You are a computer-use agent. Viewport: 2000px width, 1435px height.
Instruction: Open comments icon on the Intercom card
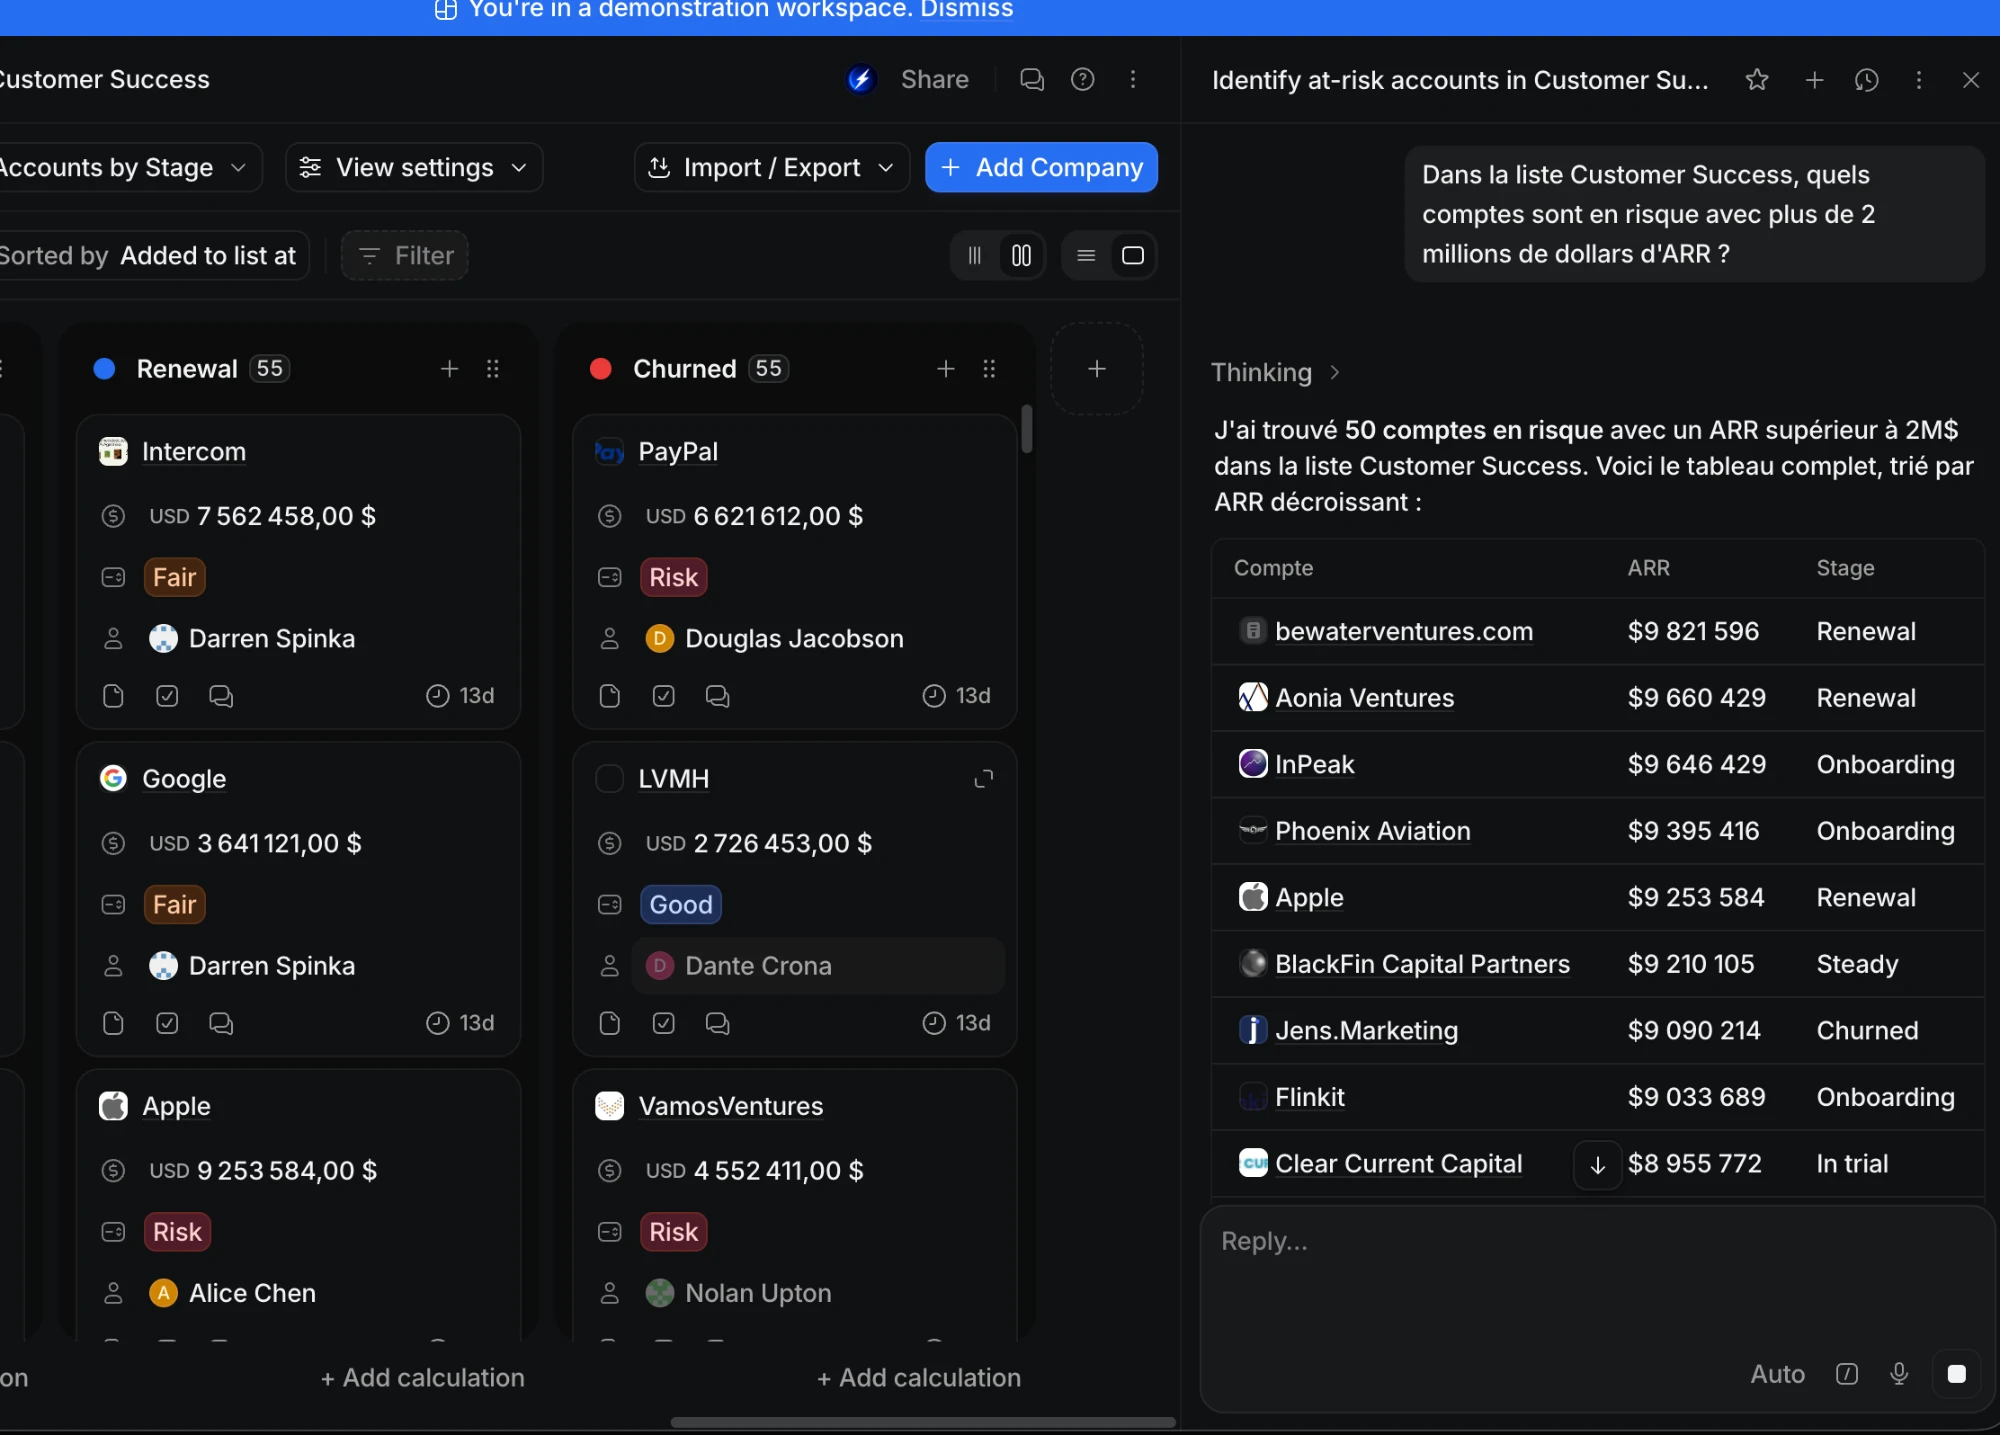221,696
